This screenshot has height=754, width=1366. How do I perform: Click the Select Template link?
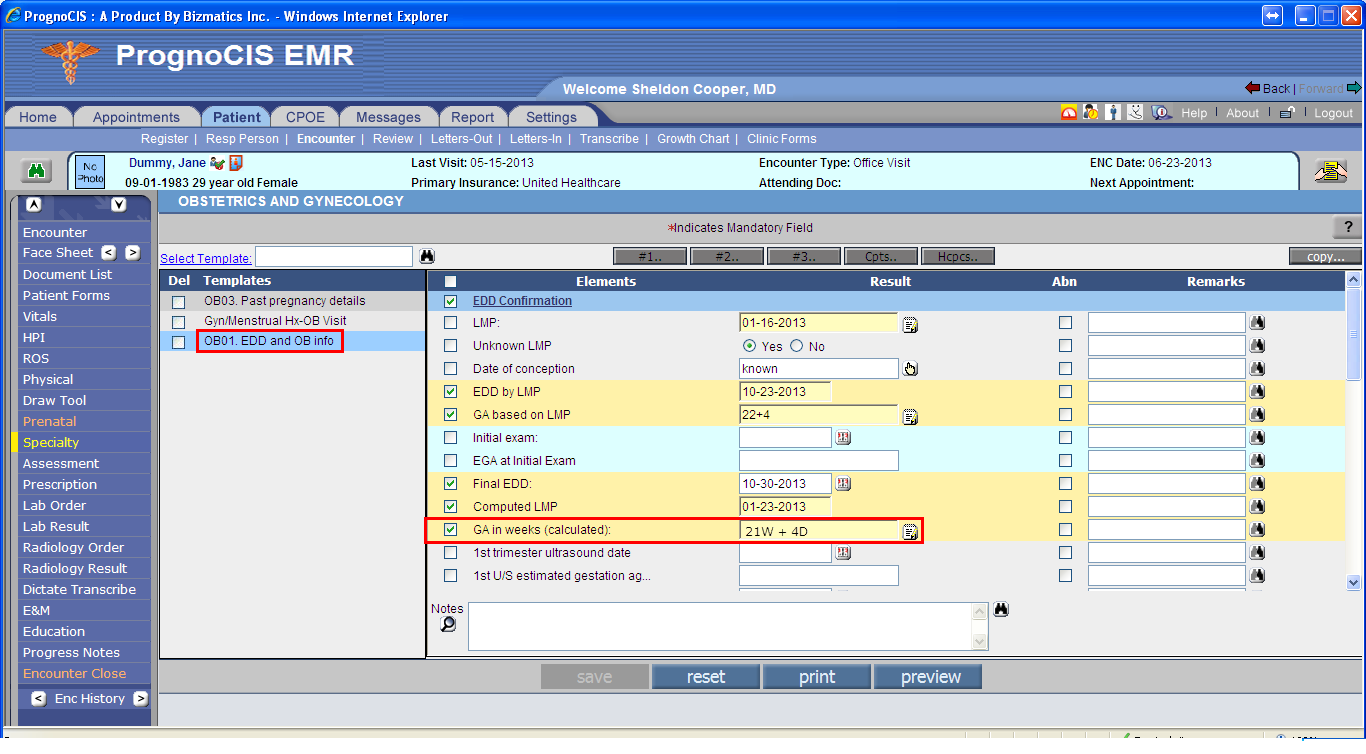tap(206, 258)
